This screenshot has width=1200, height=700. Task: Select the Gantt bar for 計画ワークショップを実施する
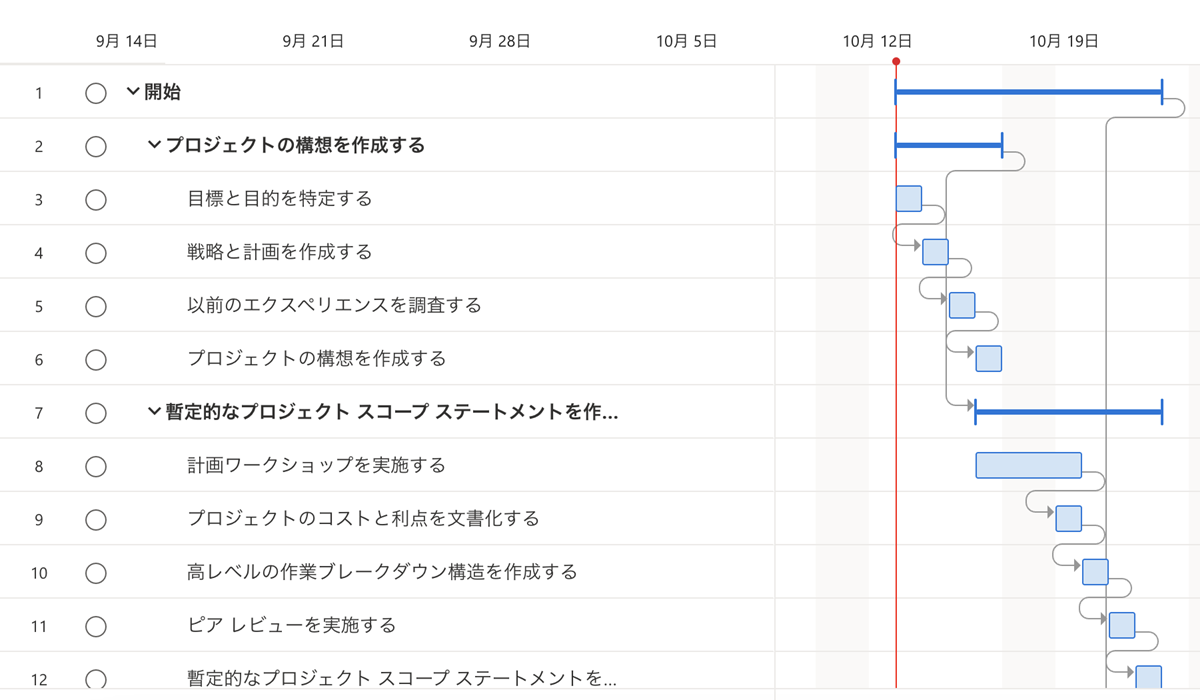coord(1028,465)
